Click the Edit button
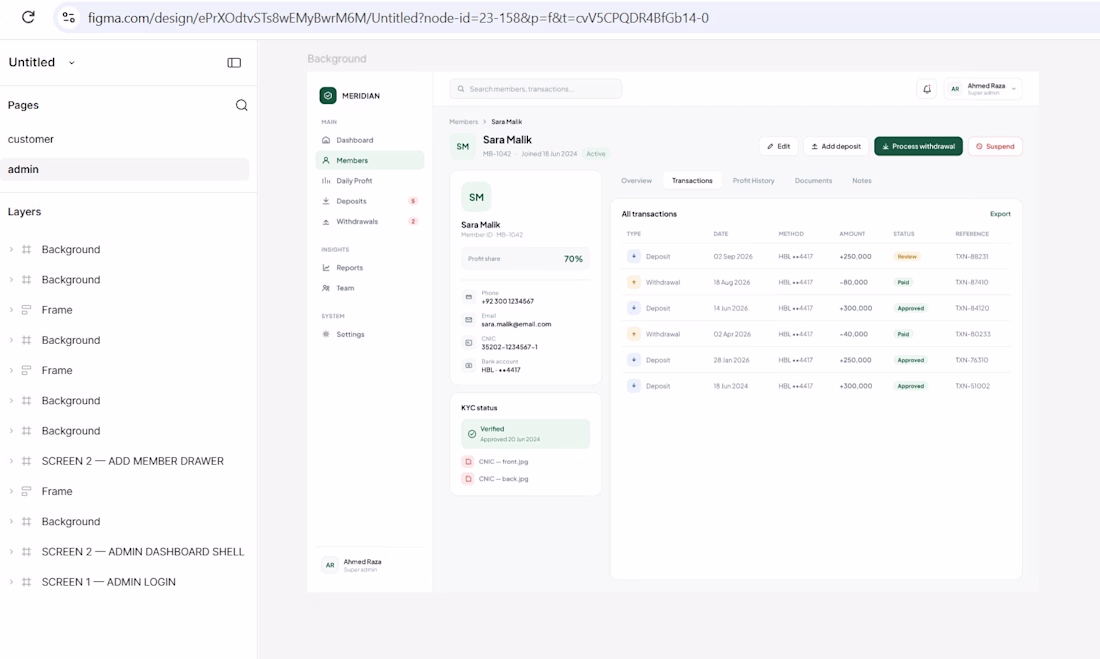Viewport: 1100px width, 659px height. (779, 147)
